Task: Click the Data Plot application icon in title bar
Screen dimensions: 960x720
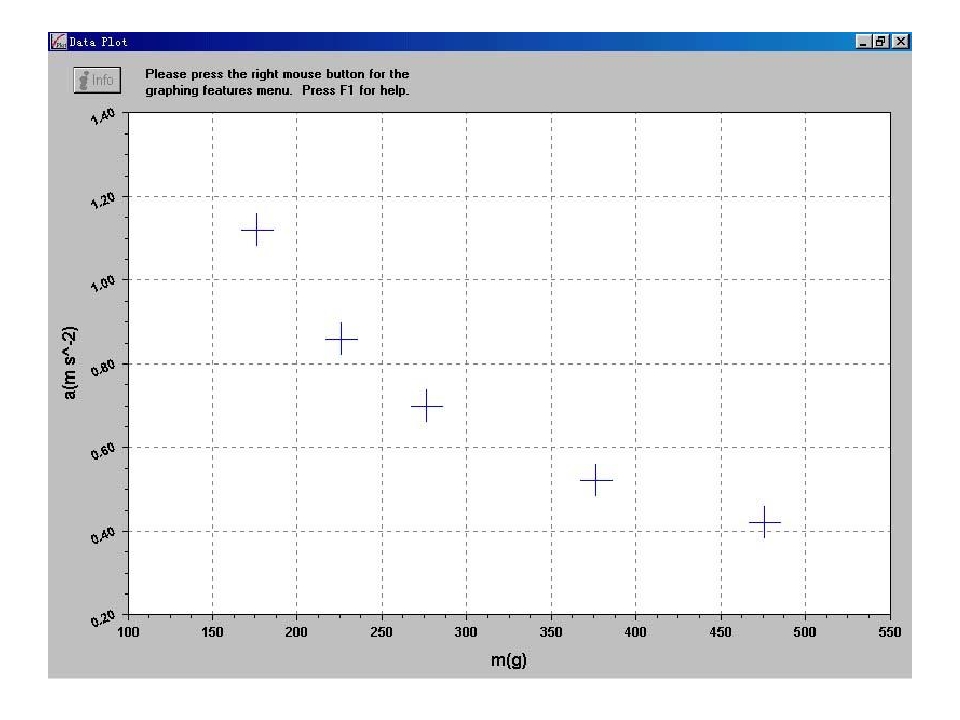Action: (x=58, y=42)
